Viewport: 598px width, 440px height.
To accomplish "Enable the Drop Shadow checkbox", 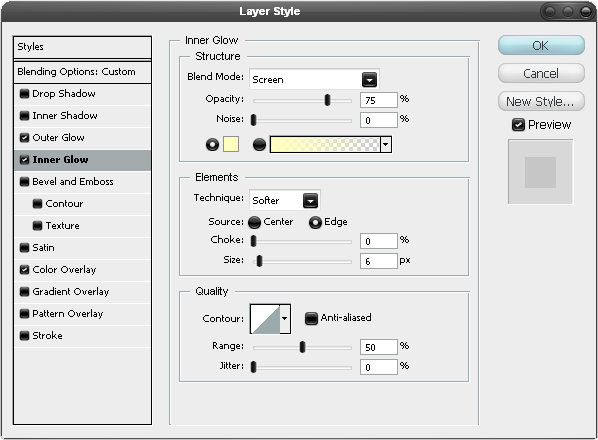I will click(x=24, y=94).
